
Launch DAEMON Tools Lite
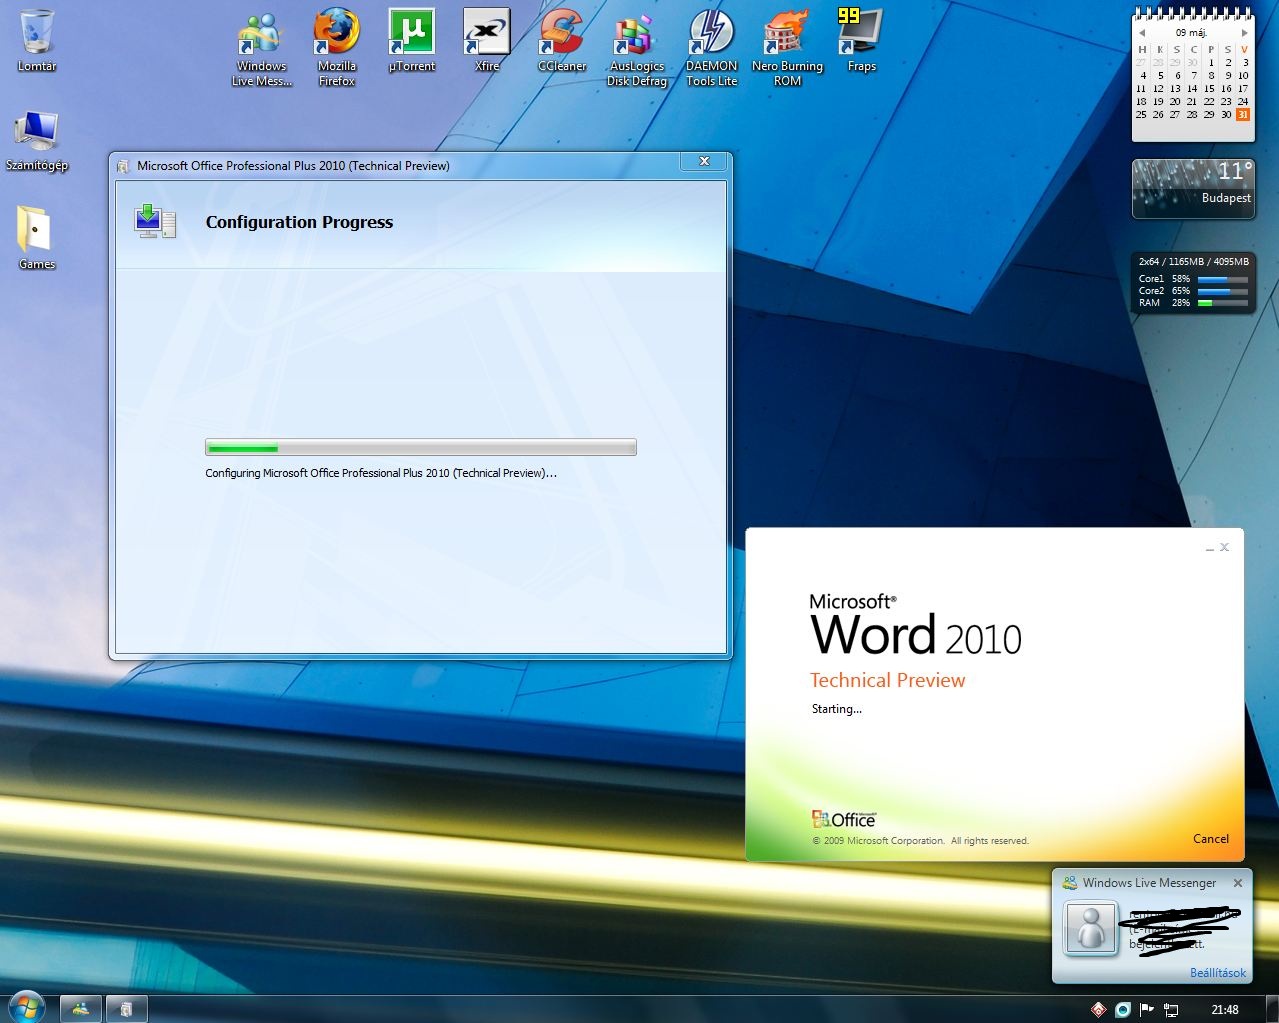(x=712, y=47)
